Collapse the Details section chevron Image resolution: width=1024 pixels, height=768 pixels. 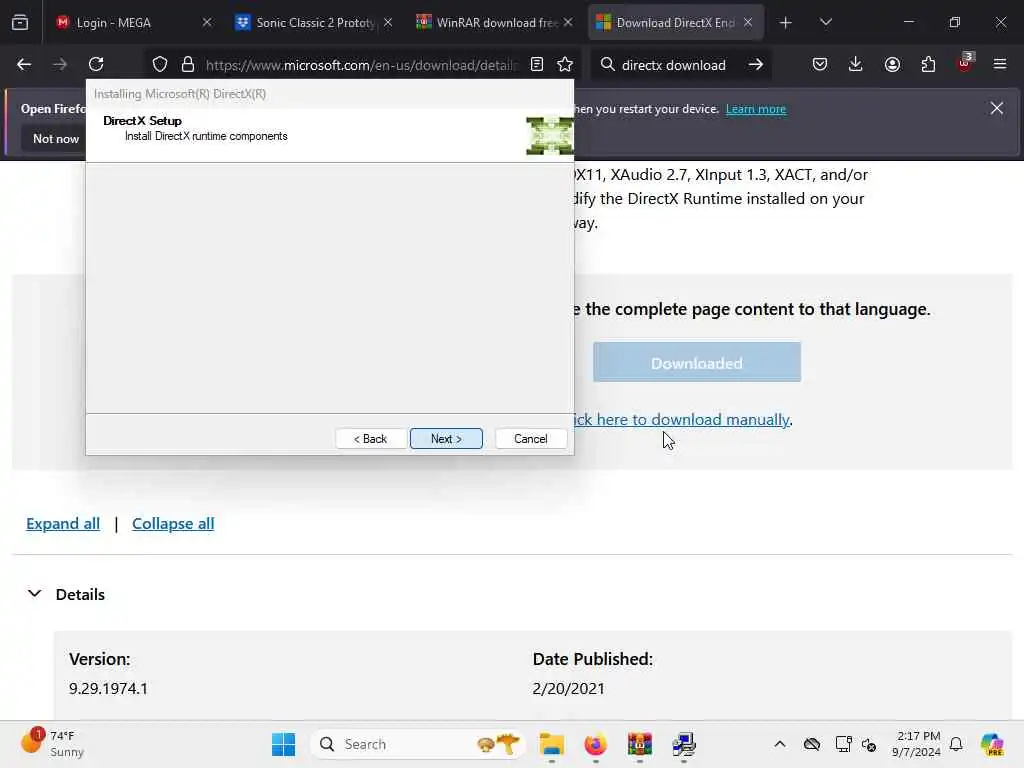point(35,594)
